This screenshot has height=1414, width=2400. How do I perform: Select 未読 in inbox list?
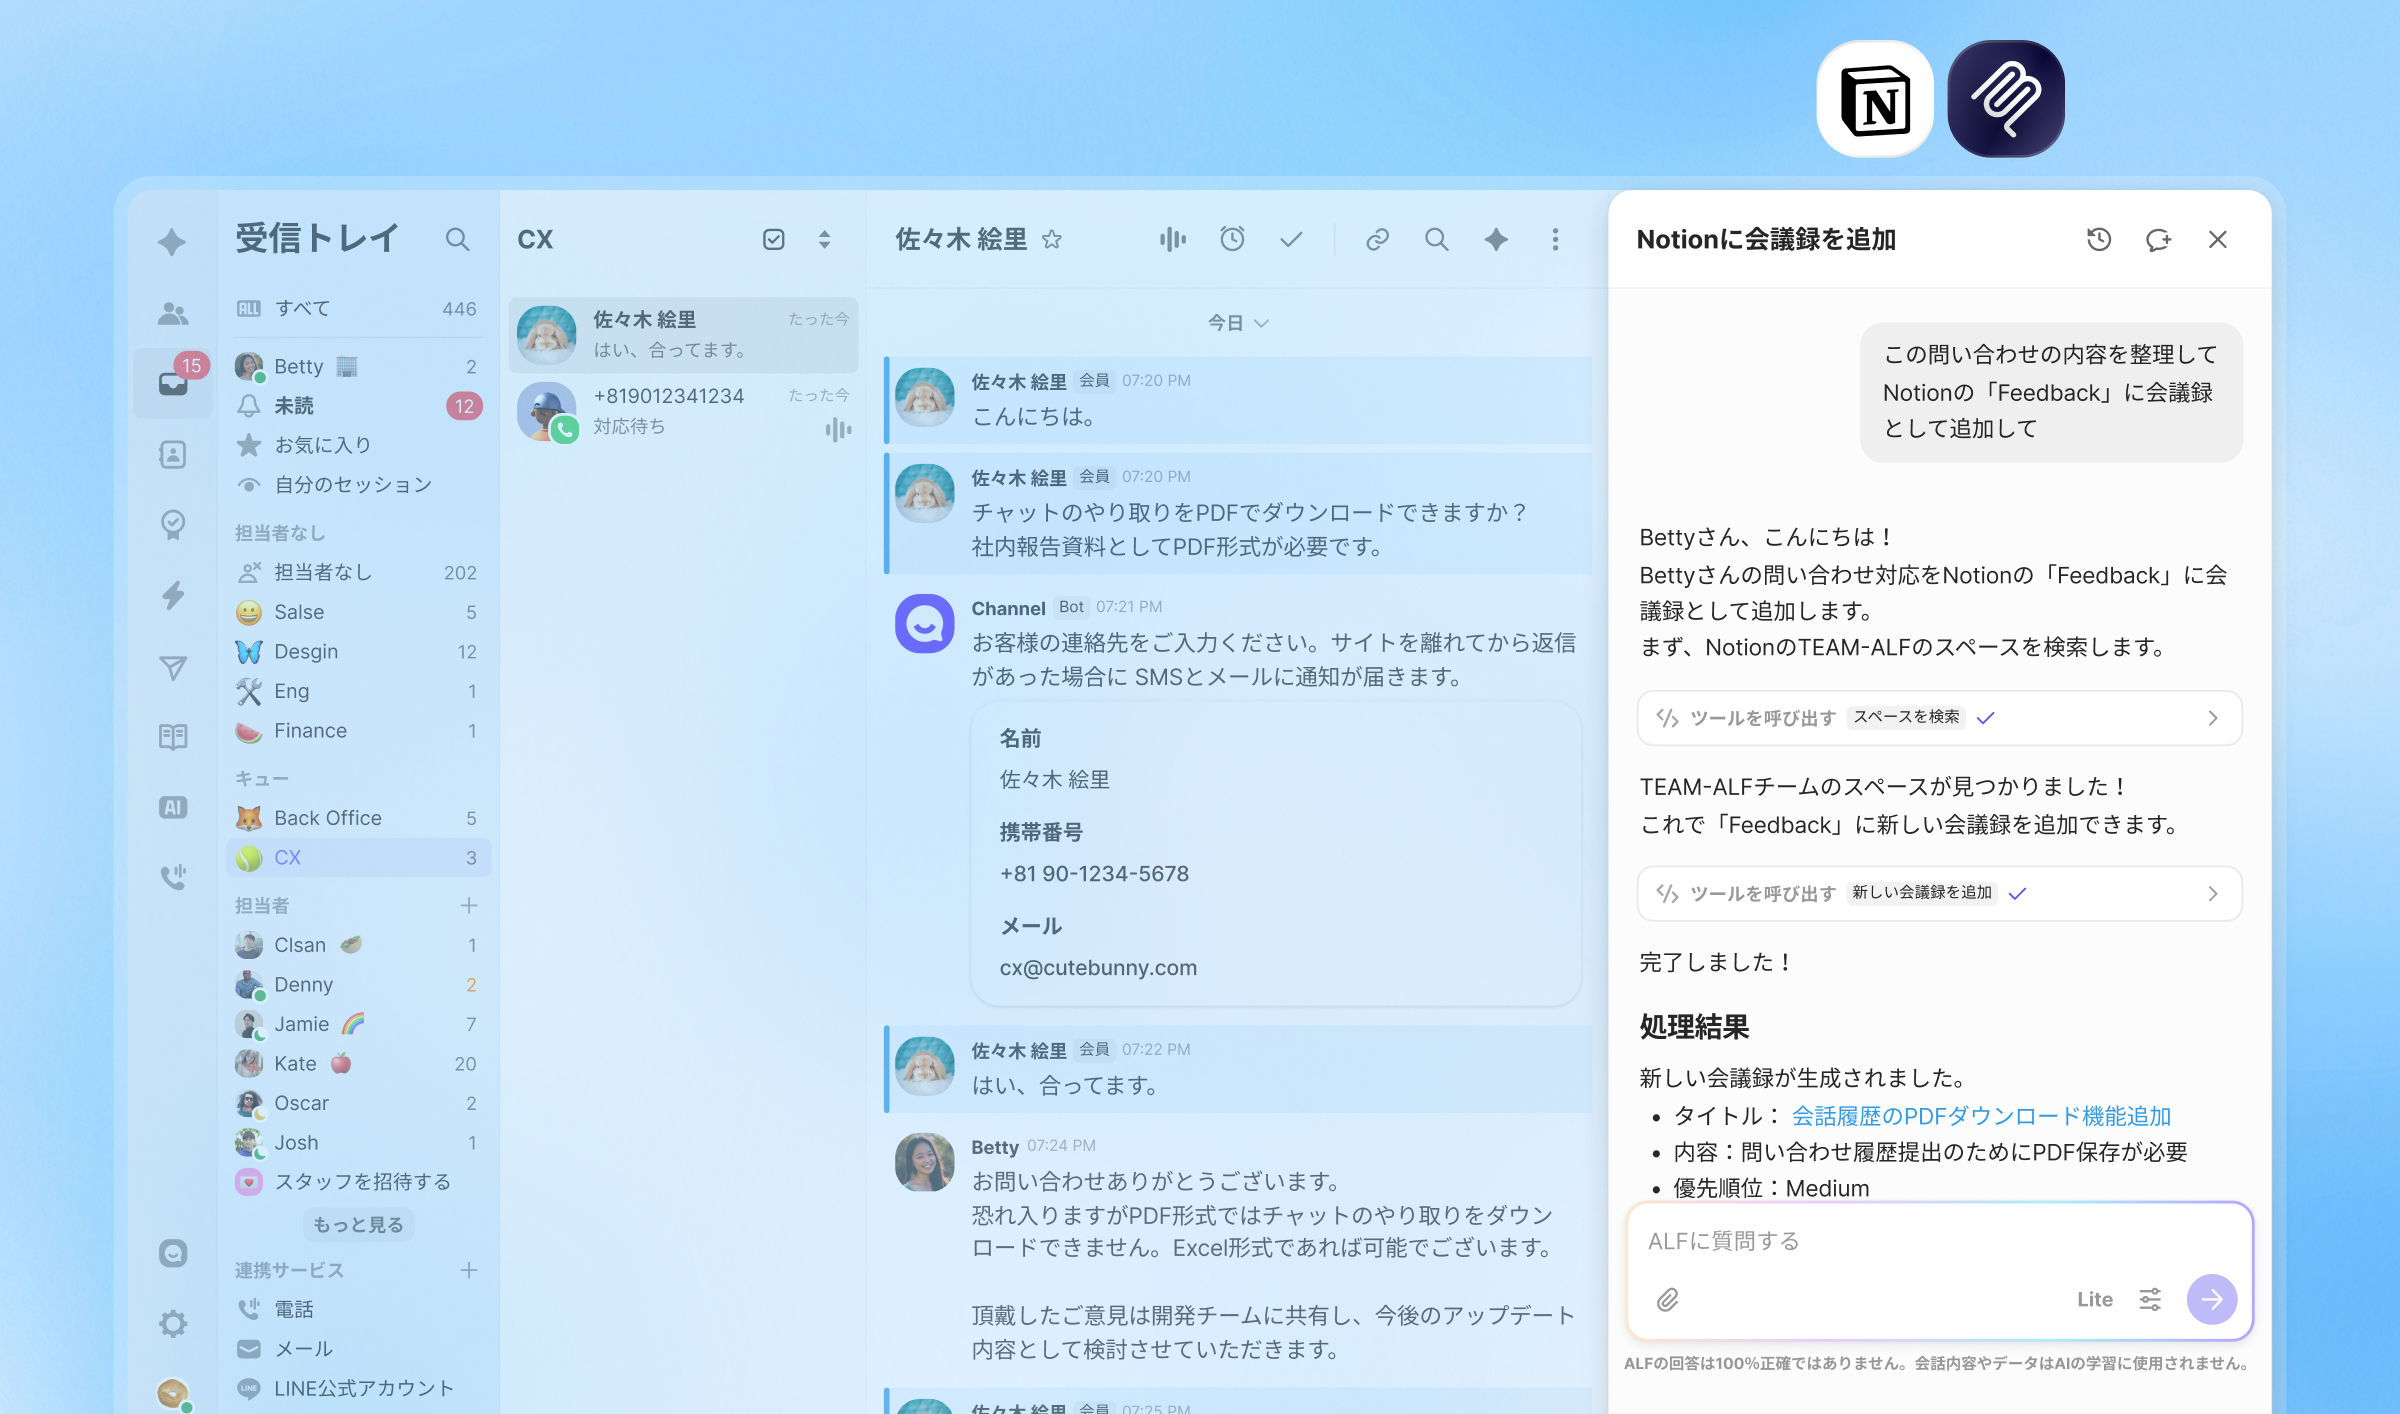coord(294,406)
